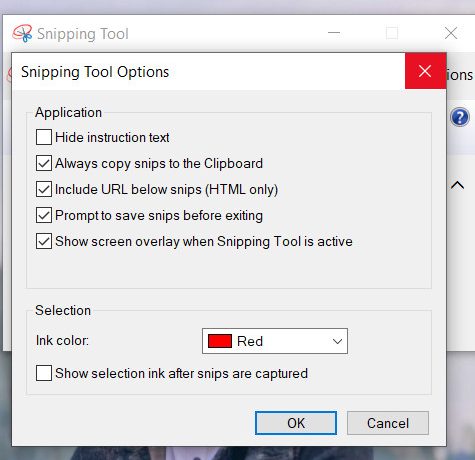475x460 pixels.
Task: Uncheck Always copy snips to the Clipboard
Action: point(44,163)
